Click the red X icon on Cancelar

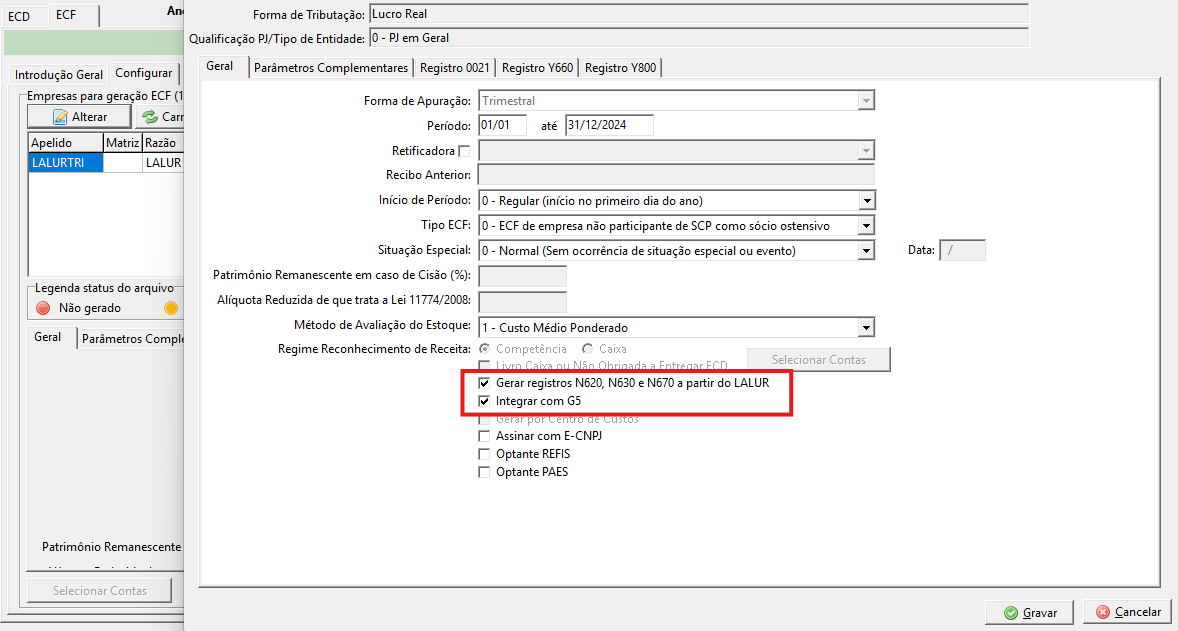pyautogui.click(x=1103, y=612)
